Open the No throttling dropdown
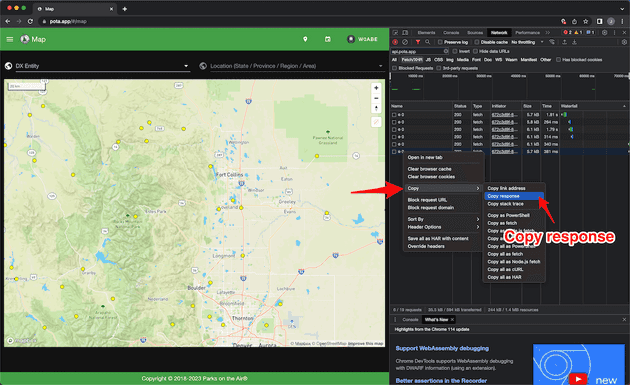The width and height of the screenshot is (630, 385). coord(527,42)
